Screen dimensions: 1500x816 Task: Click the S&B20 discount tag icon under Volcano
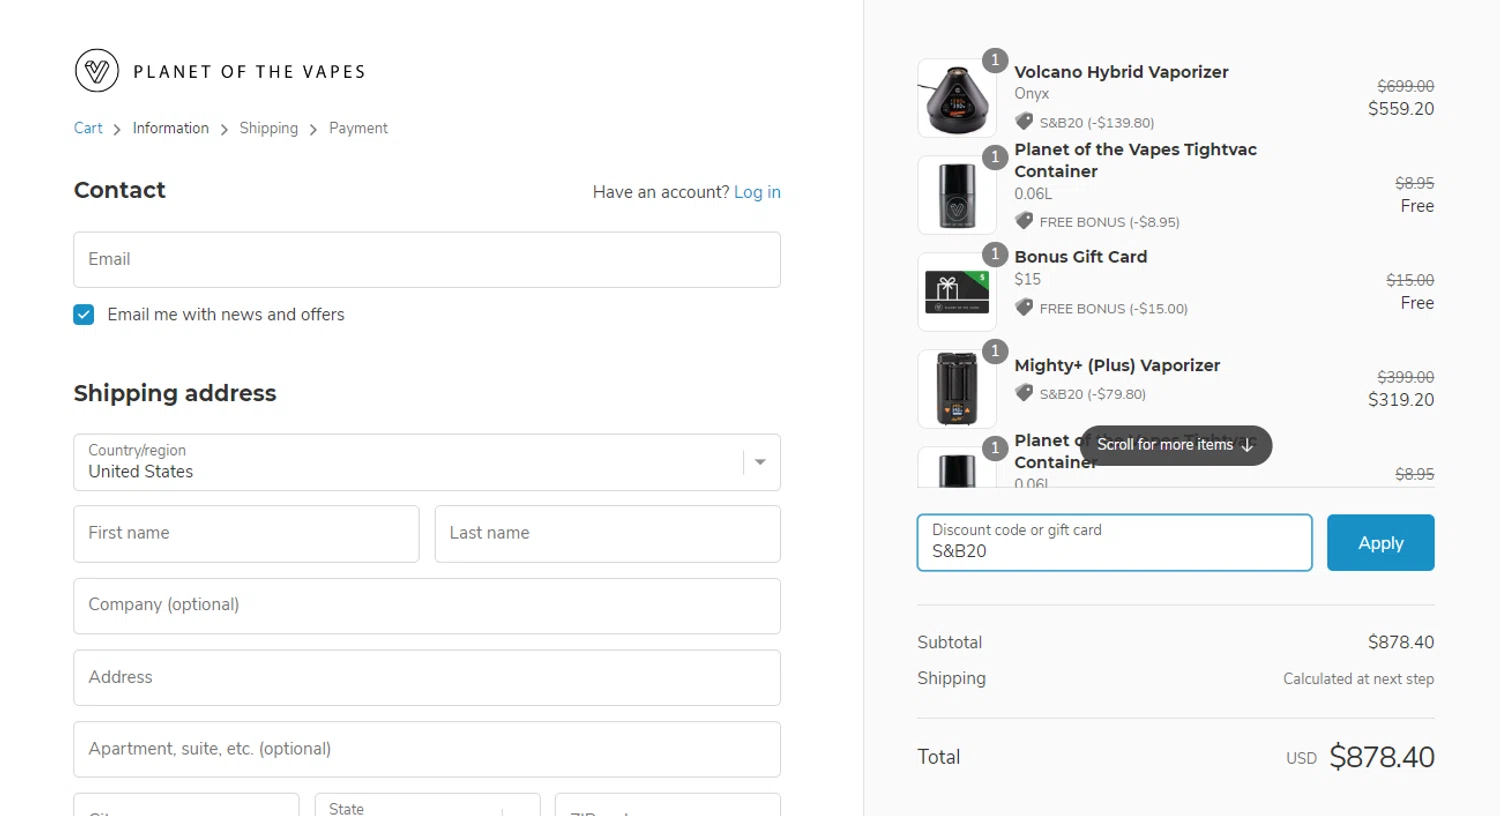(1024, 122)
